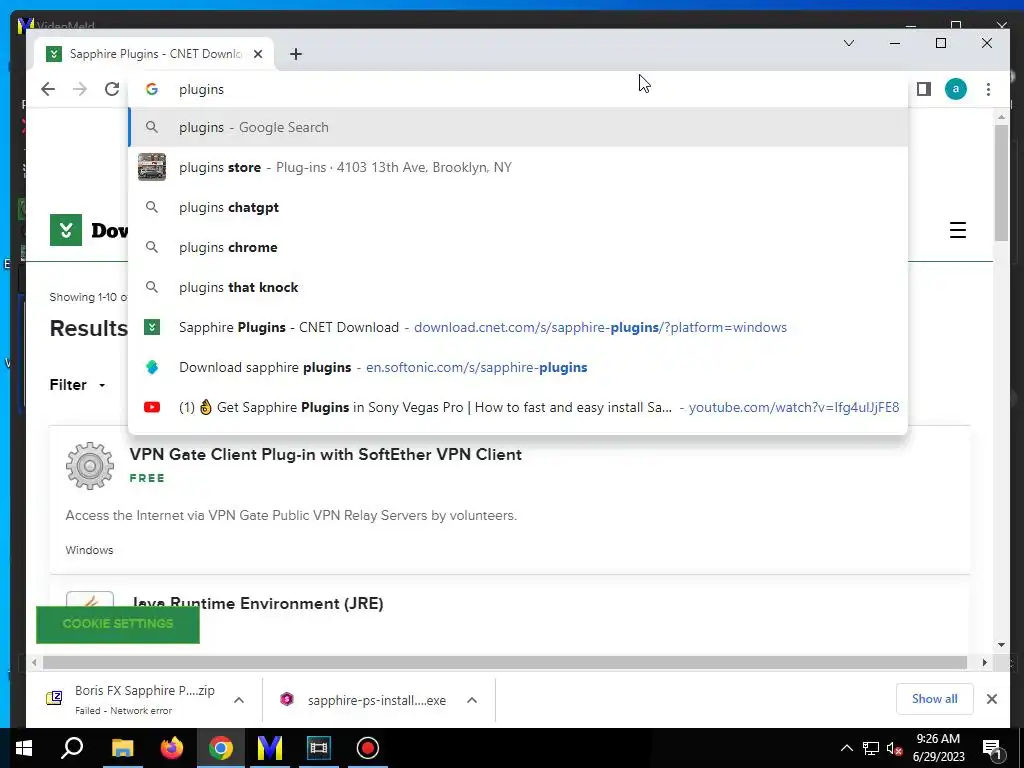Open sapphire-ps-install exe download

(x=363, y=700)
